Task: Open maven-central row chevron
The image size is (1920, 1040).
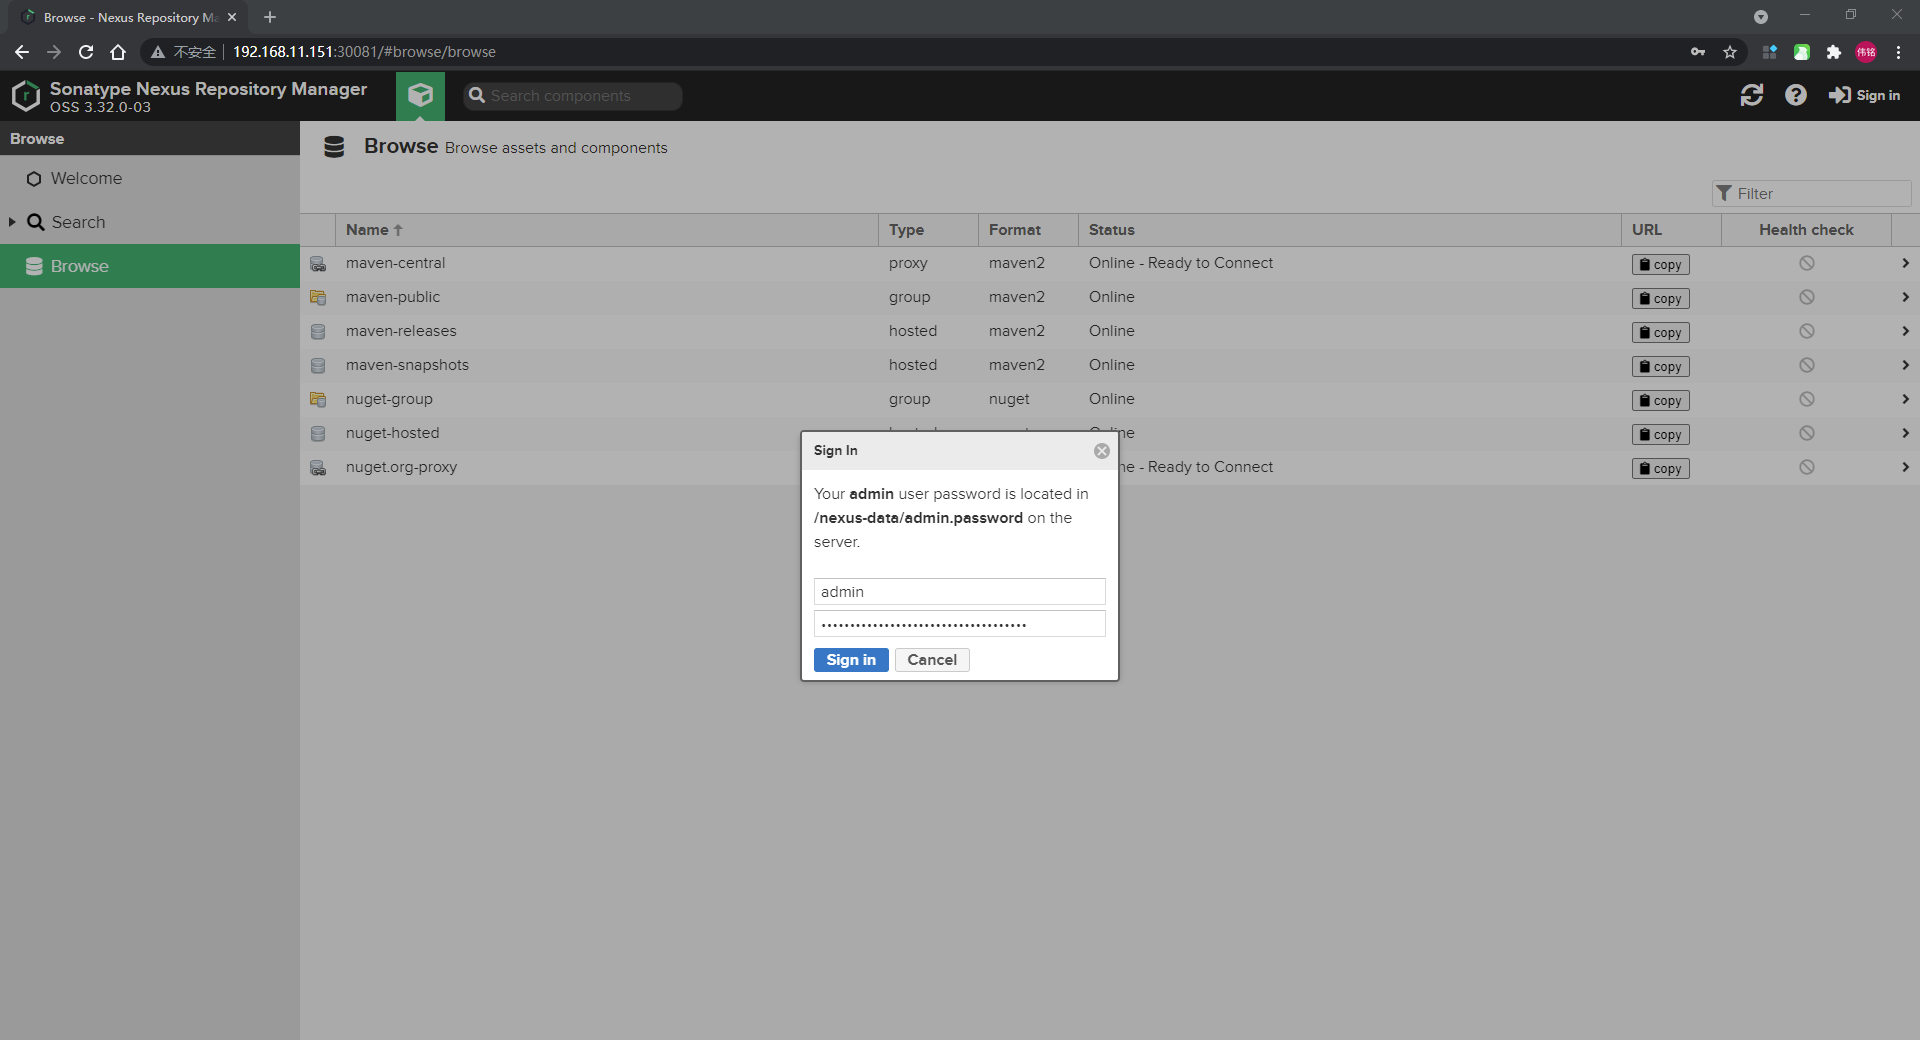Action: coord(1905,263)
